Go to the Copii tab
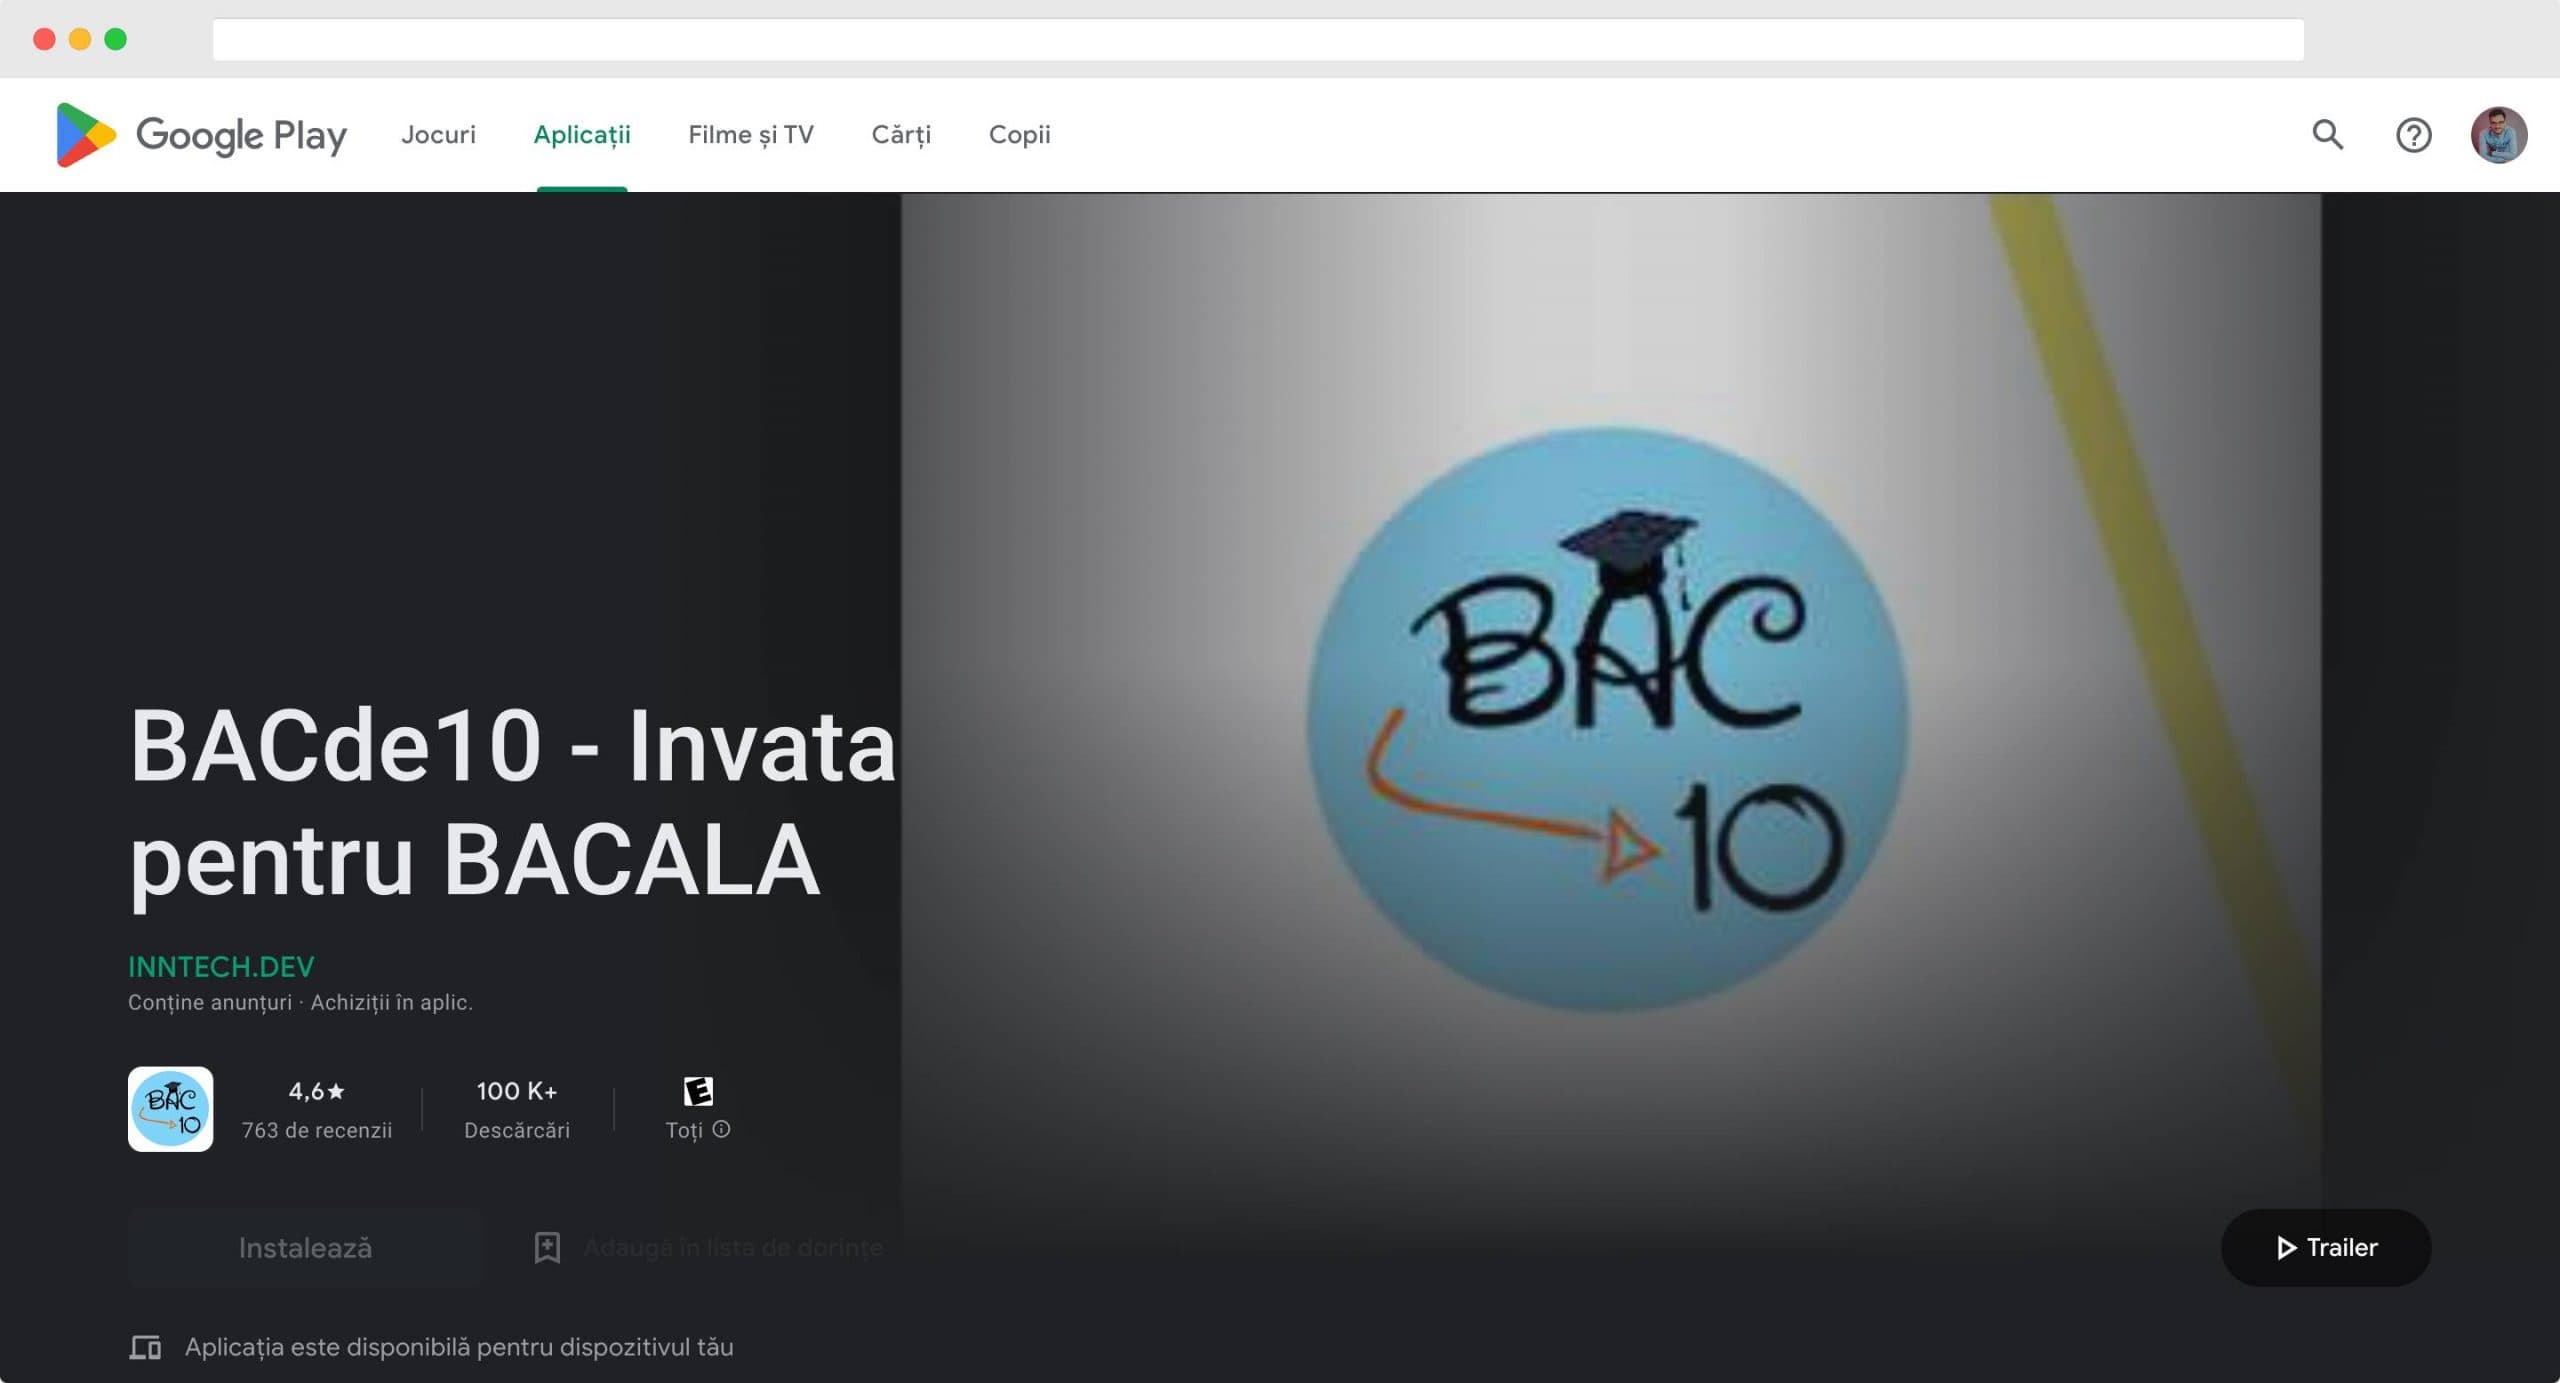The image size is (2560, 1383). (1019, 134)
